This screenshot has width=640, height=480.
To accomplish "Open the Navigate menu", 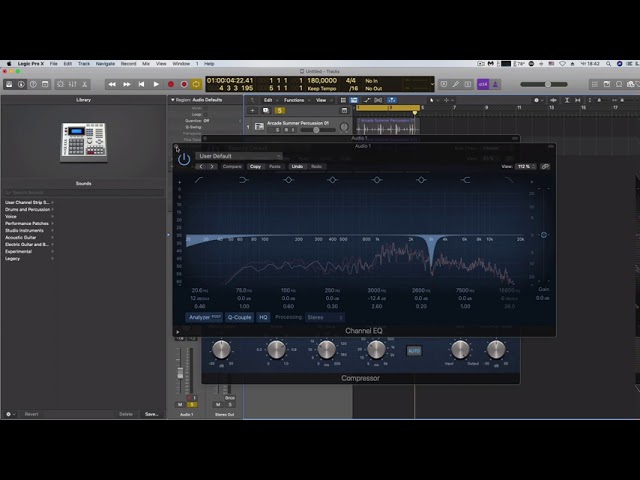I will click(x=105, y=64).
